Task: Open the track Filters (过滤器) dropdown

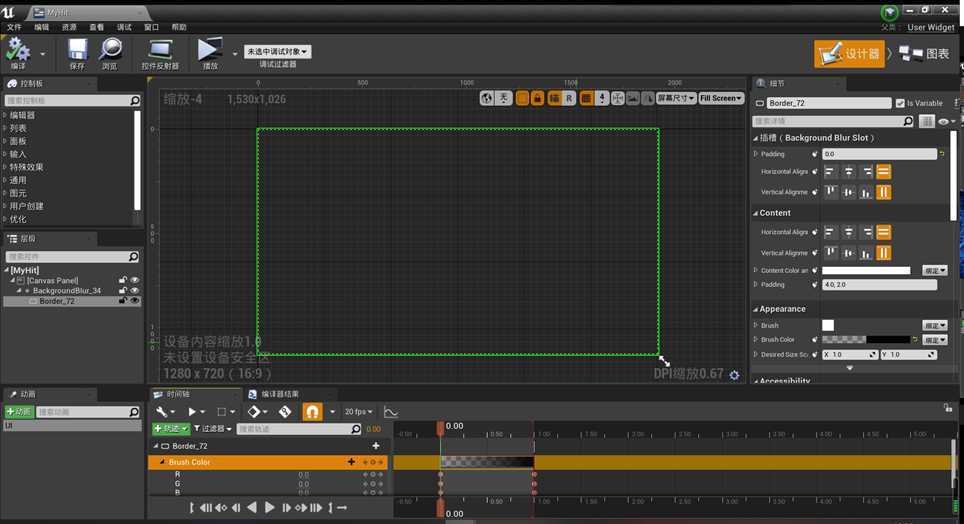Action: (213, 429)
